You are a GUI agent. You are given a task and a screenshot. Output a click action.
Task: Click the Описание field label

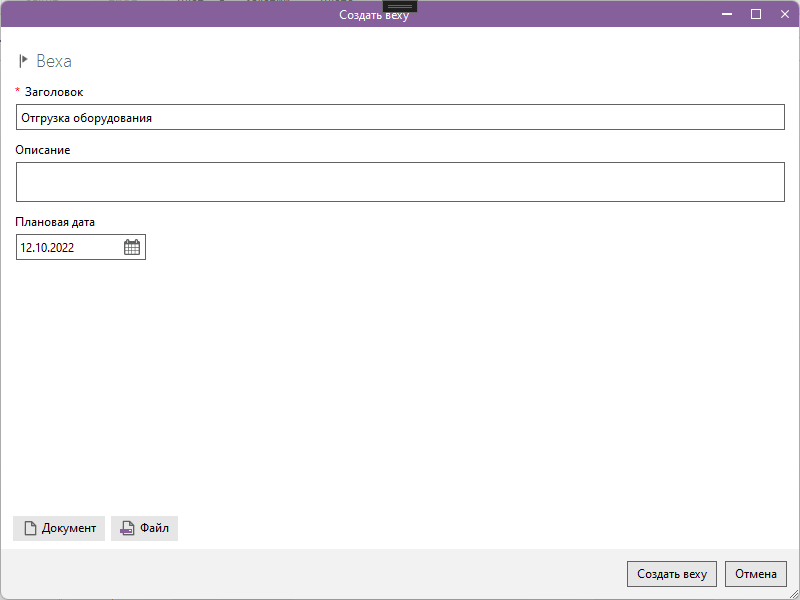tap(43, 150)
